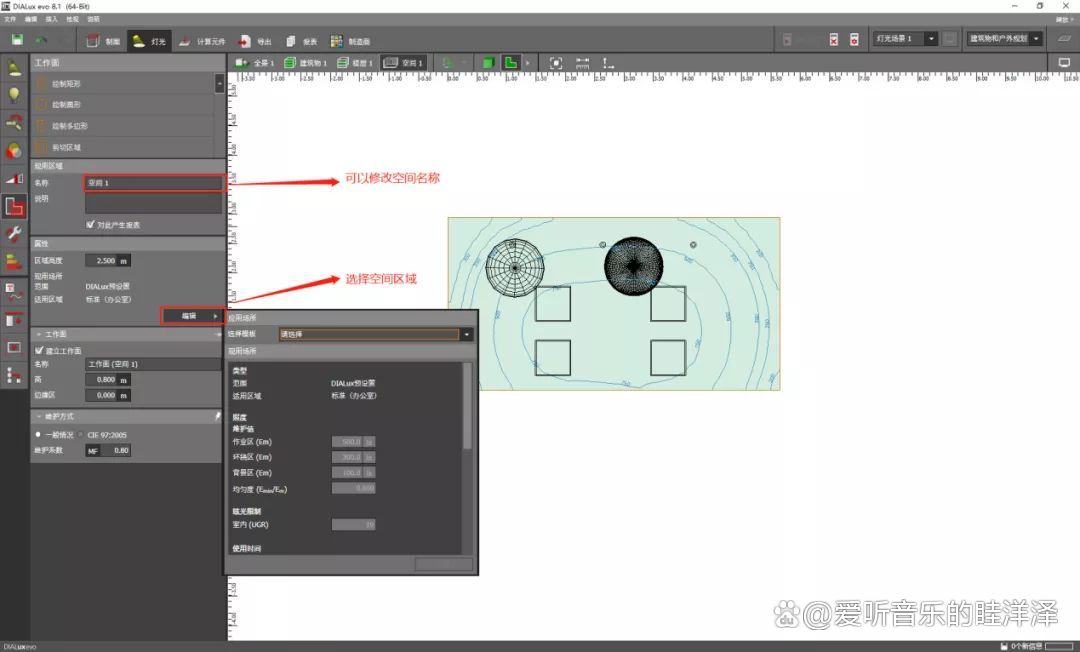Screen dimensions: 1080x652
Task: Select the wrench maintenance sidebar tool
Action: [14, 233]
